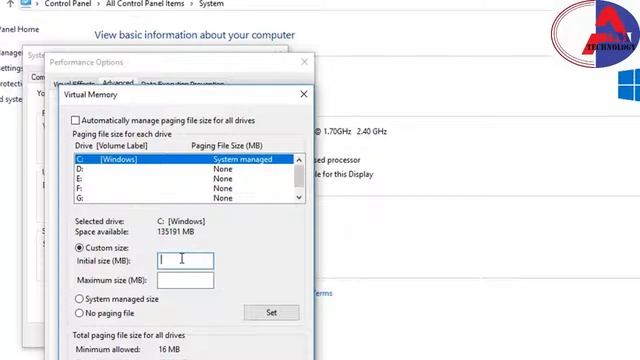Open Control Panel Home link
Image resolution: width=640 pixels, height=360 pixels.
click(x=19, y=29)
